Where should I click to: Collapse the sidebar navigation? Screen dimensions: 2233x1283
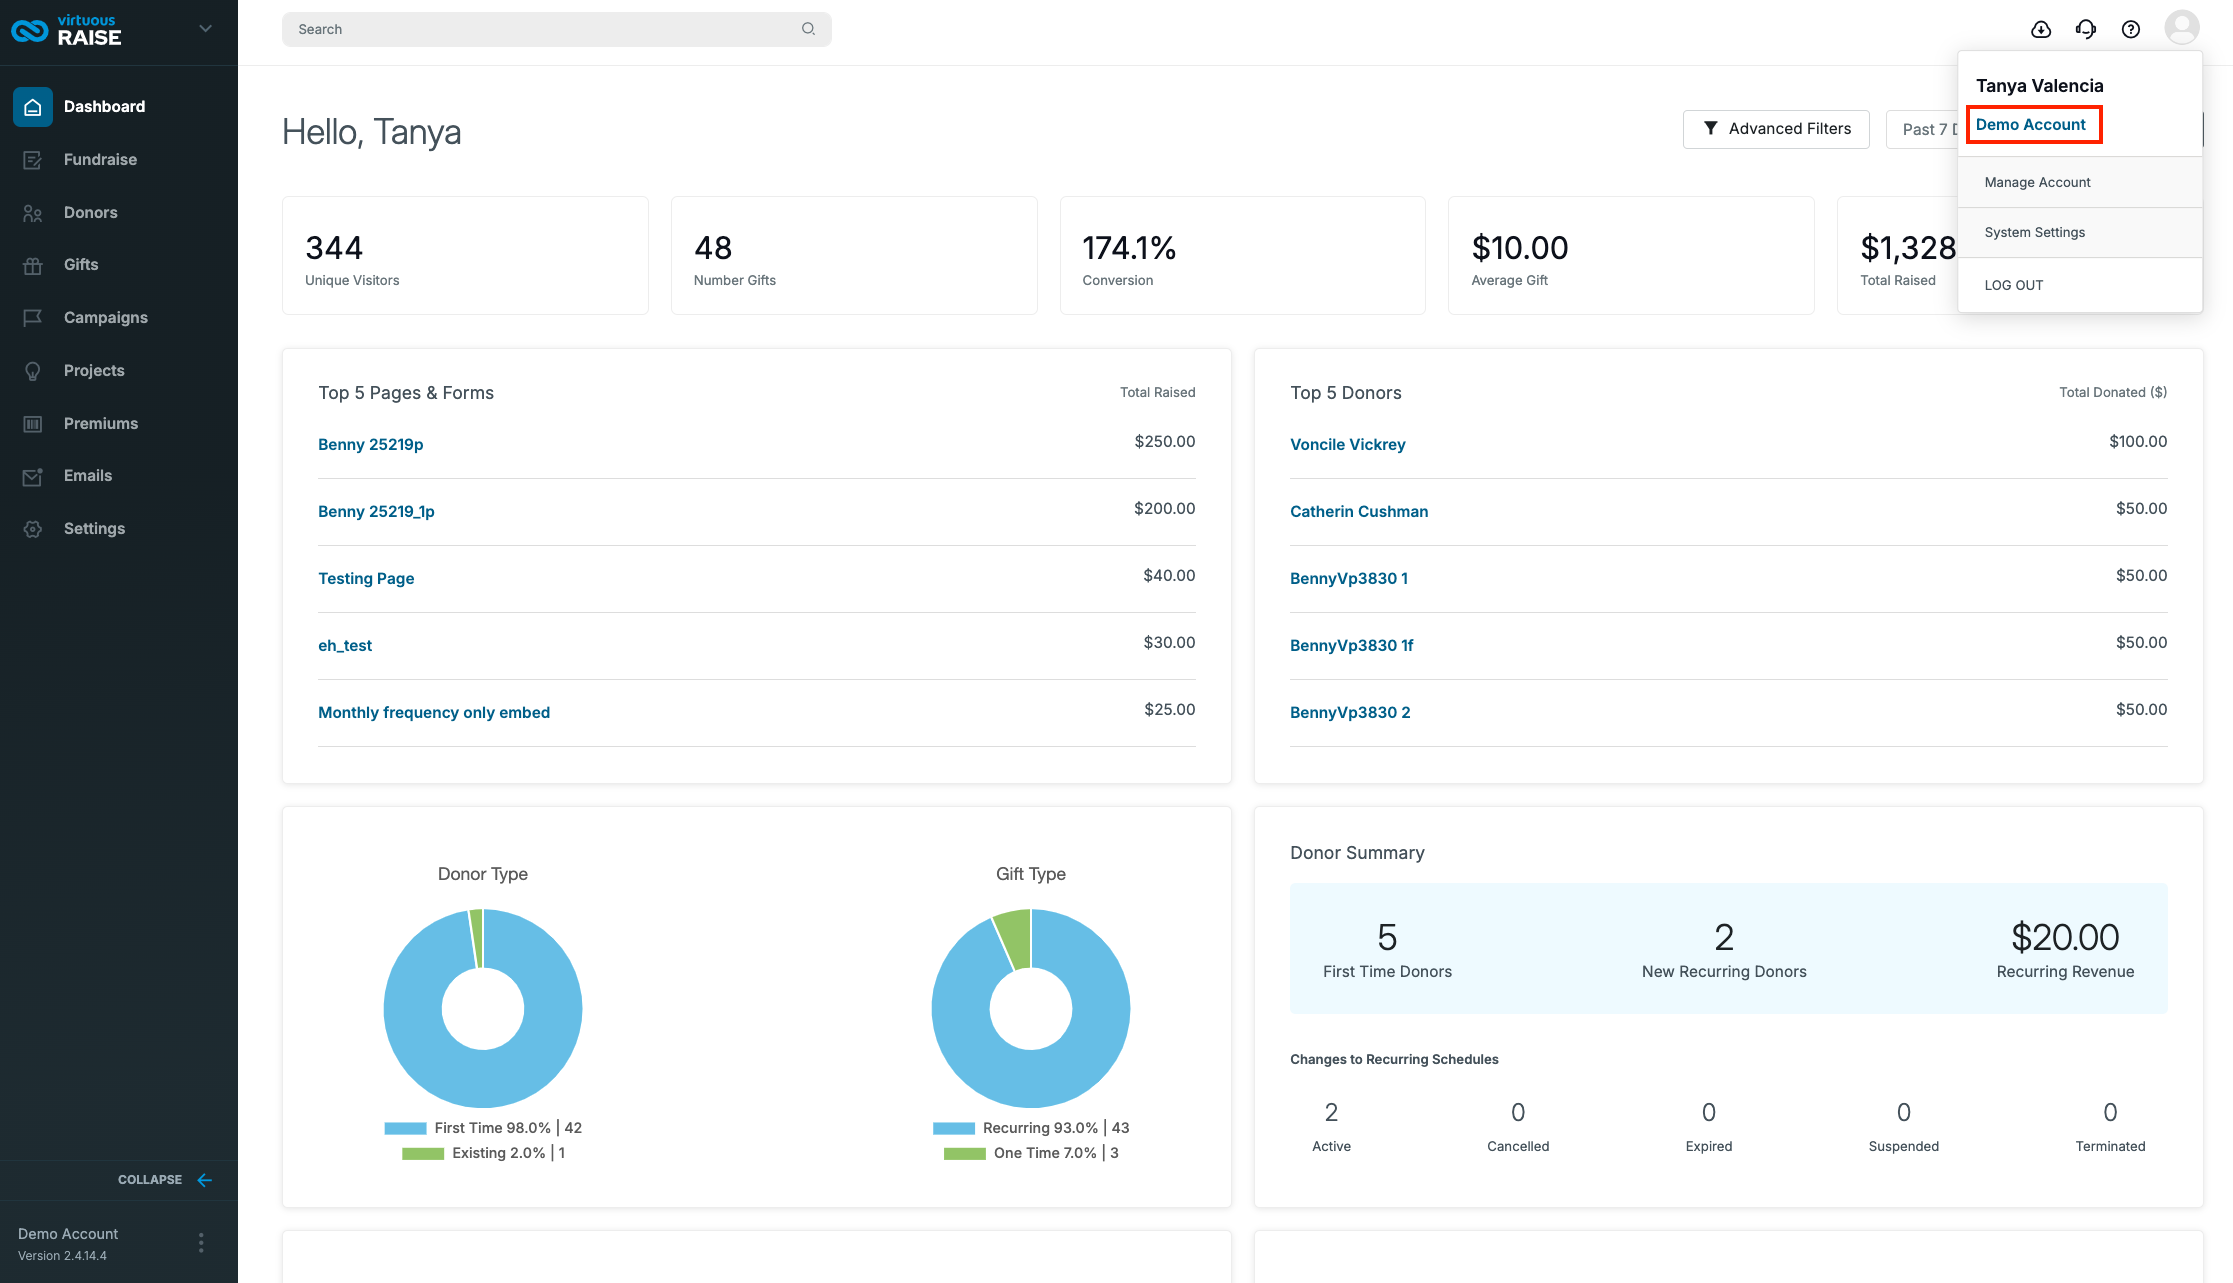click(x=165, y=1180)
